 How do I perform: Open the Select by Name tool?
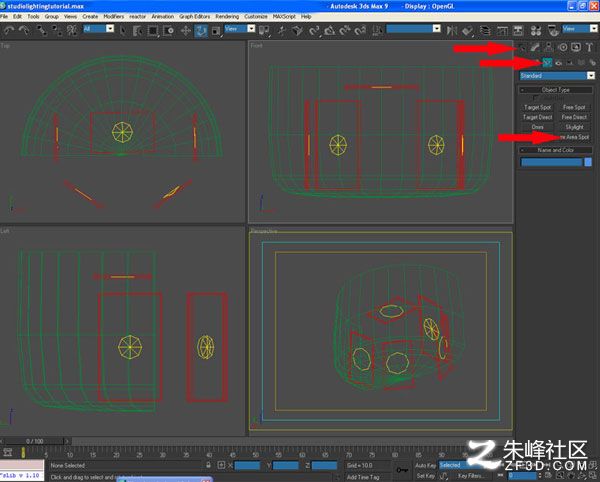pos(137,30)
